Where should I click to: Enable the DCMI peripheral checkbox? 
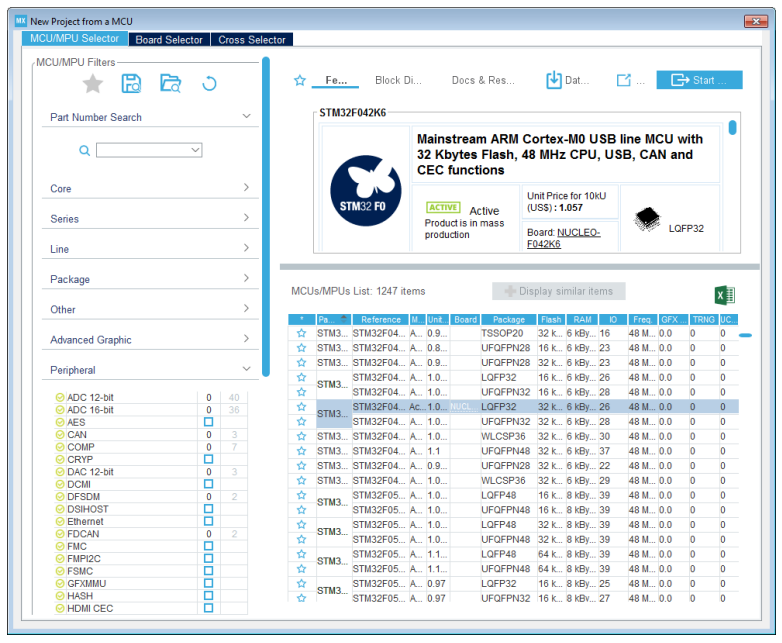pos(208,484)
